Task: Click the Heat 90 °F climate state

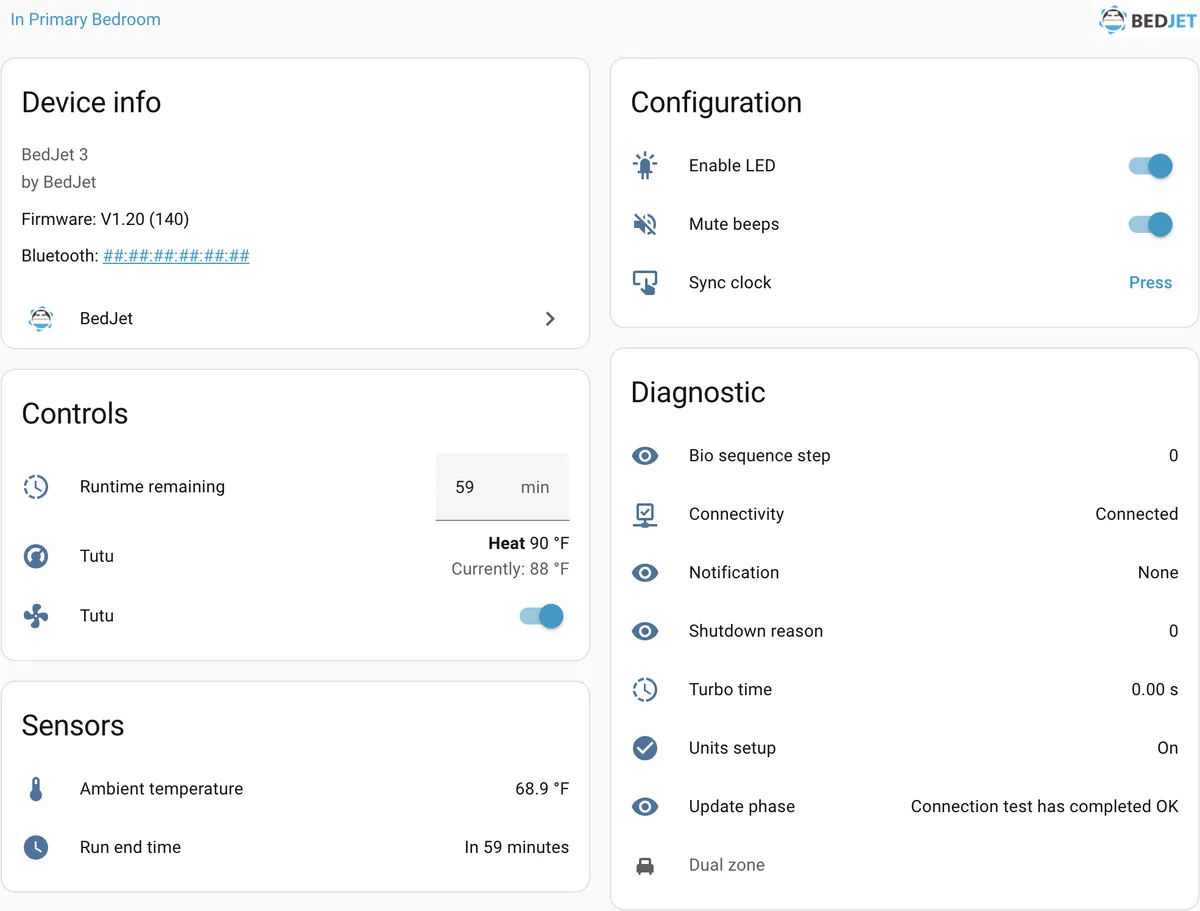Action: [x=528, y=543]
